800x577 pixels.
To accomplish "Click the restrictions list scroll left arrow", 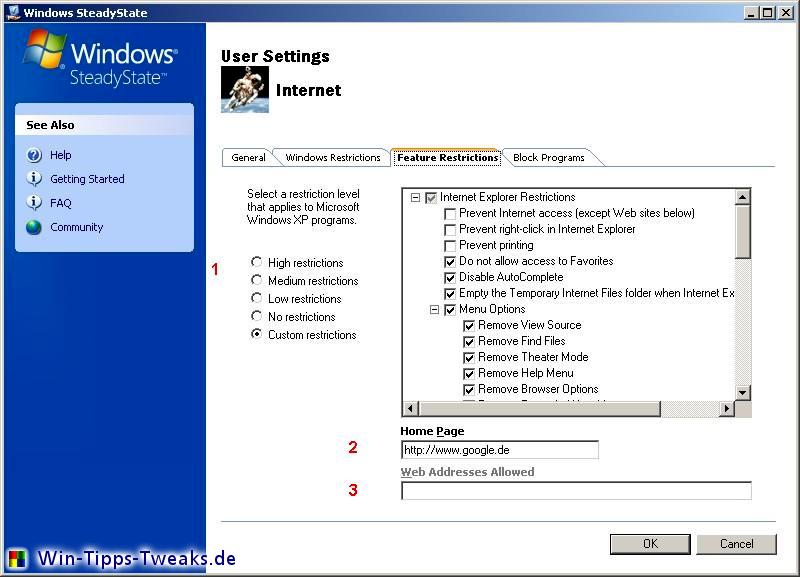I will coord(411,408).
